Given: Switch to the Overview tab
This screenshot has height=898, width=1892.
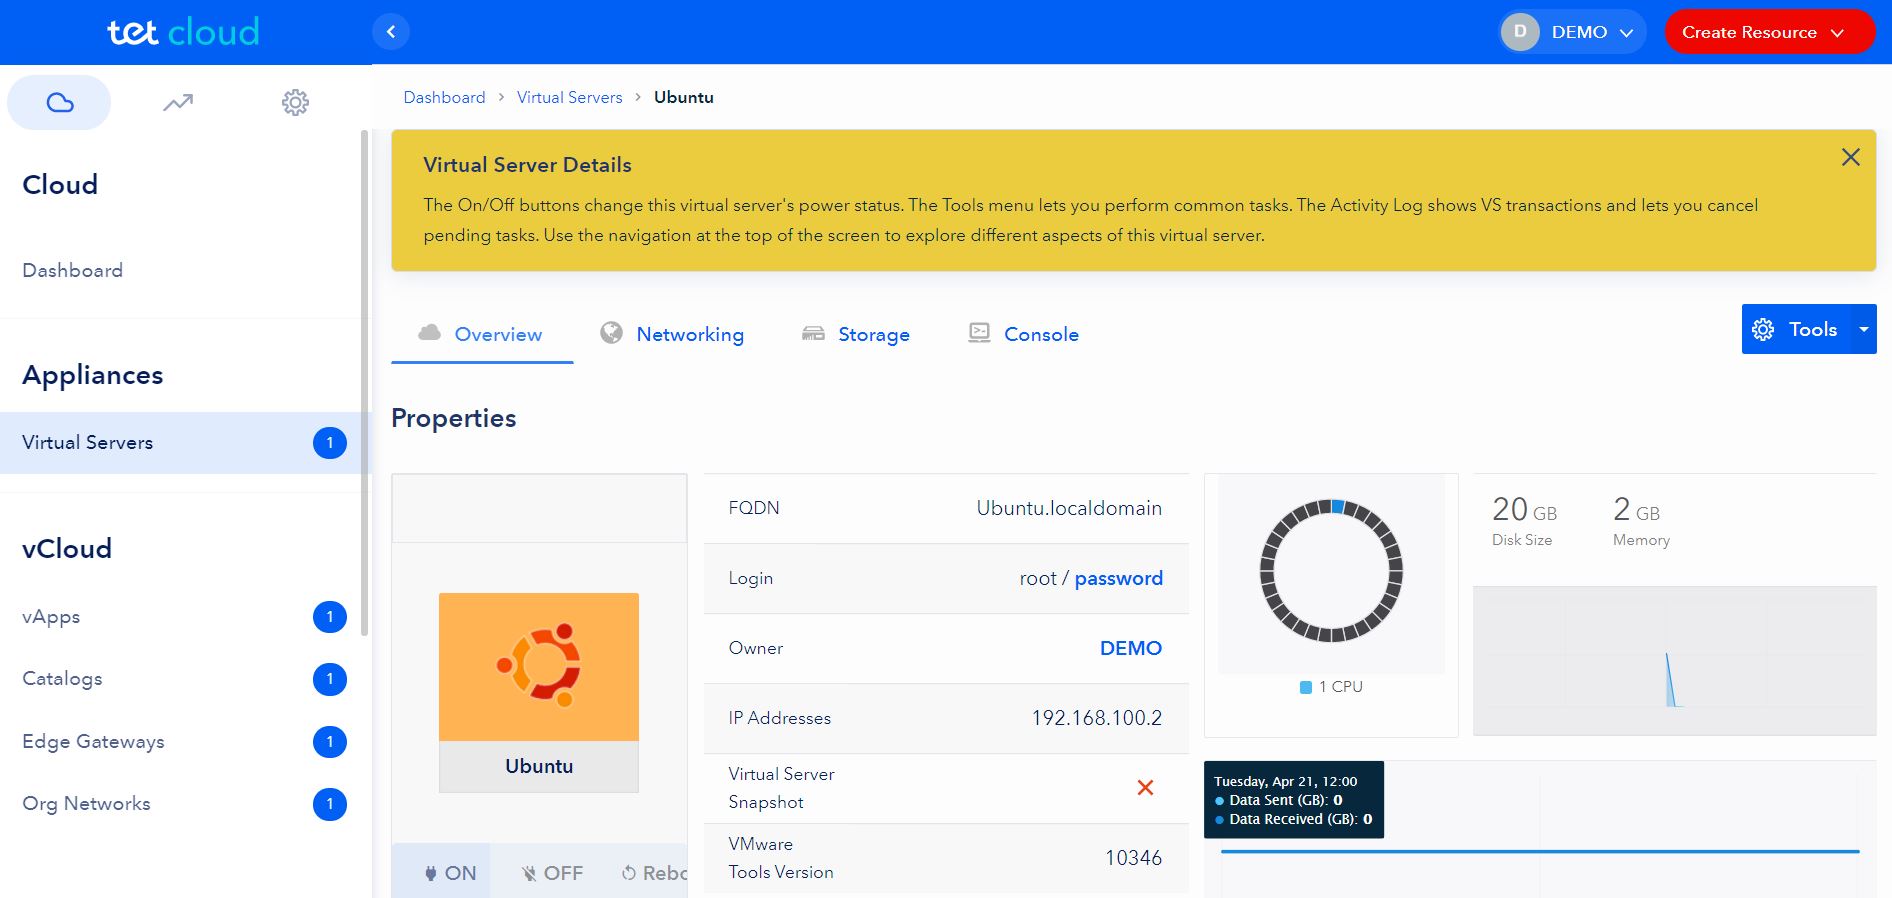Looking at the screenshot, I should point(482,334).
